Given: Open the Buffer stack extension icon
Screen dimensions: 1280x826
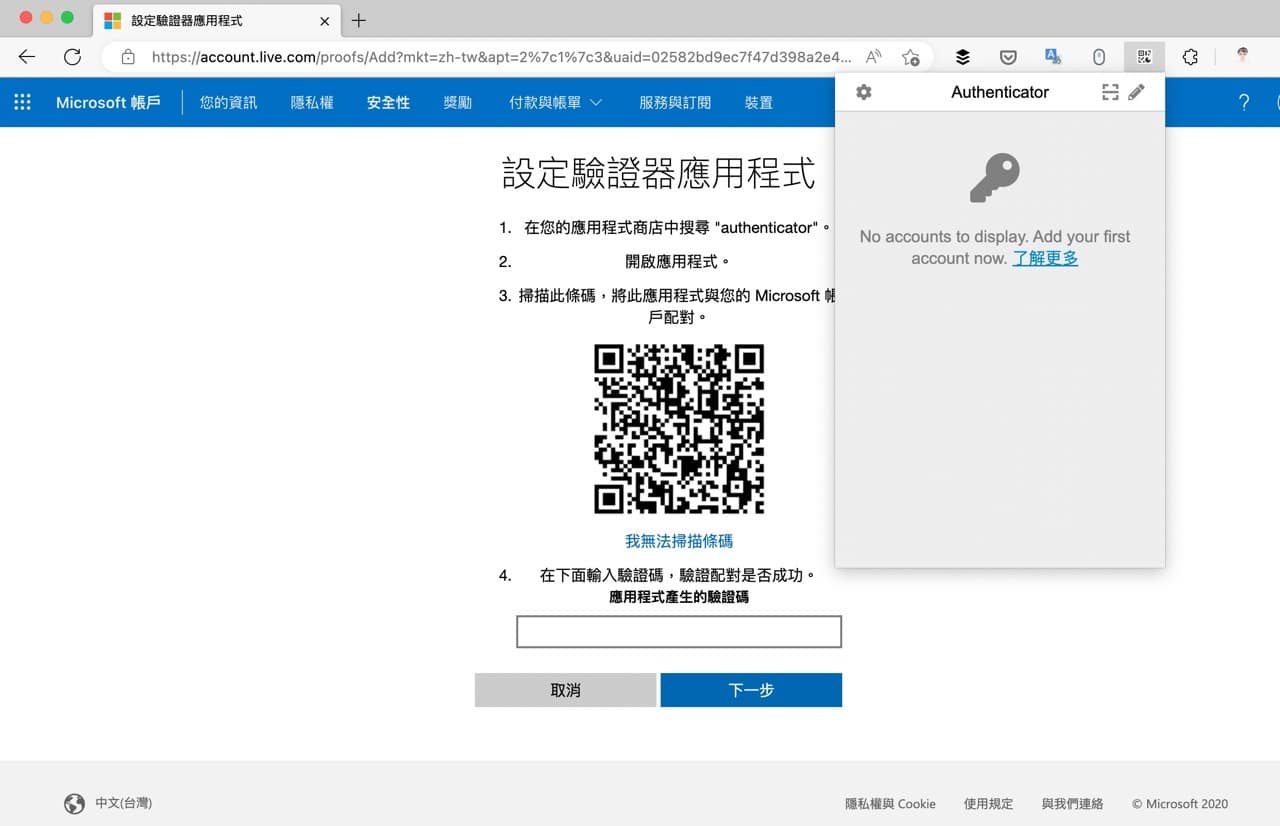Looking at the screenshot, I should point(963,57).
